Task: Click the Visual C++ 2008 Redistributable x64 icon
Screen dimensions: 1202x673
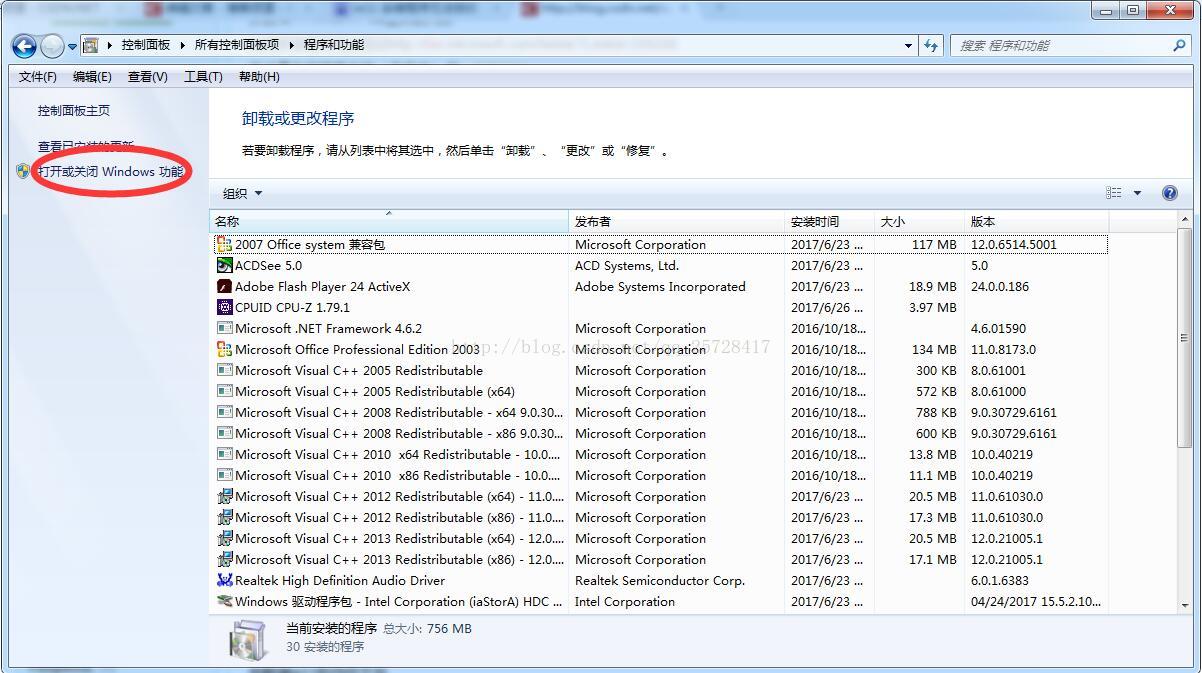Action: point(225,412)
